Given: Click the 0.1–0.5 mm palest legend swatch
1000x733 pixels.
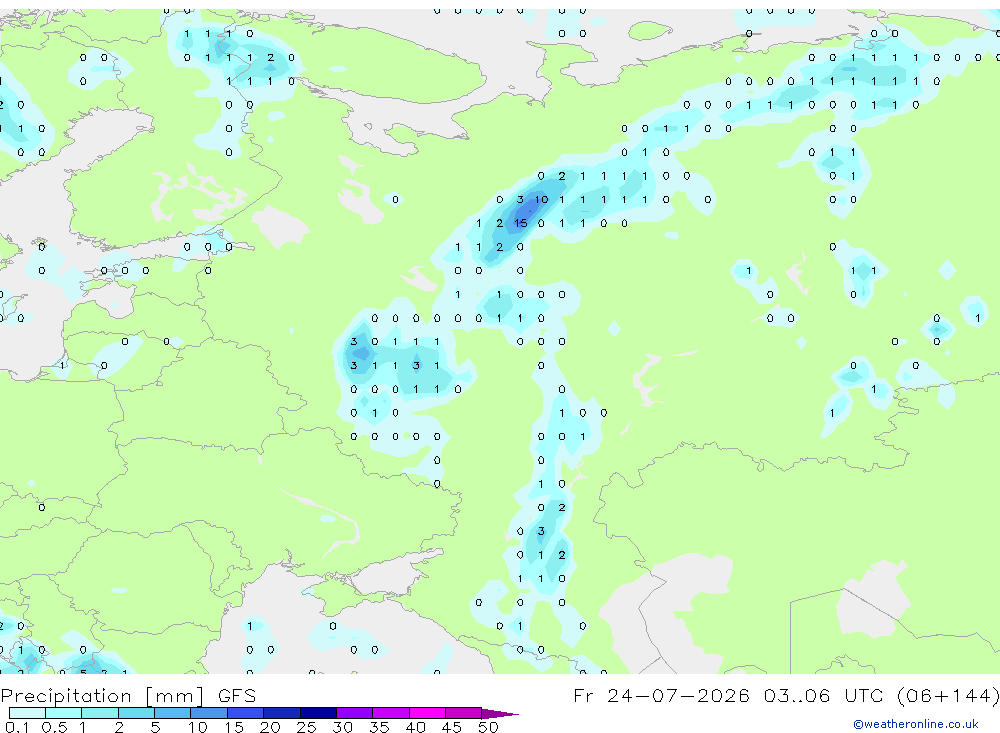Looking at the screenshot, I should point(27,713).
